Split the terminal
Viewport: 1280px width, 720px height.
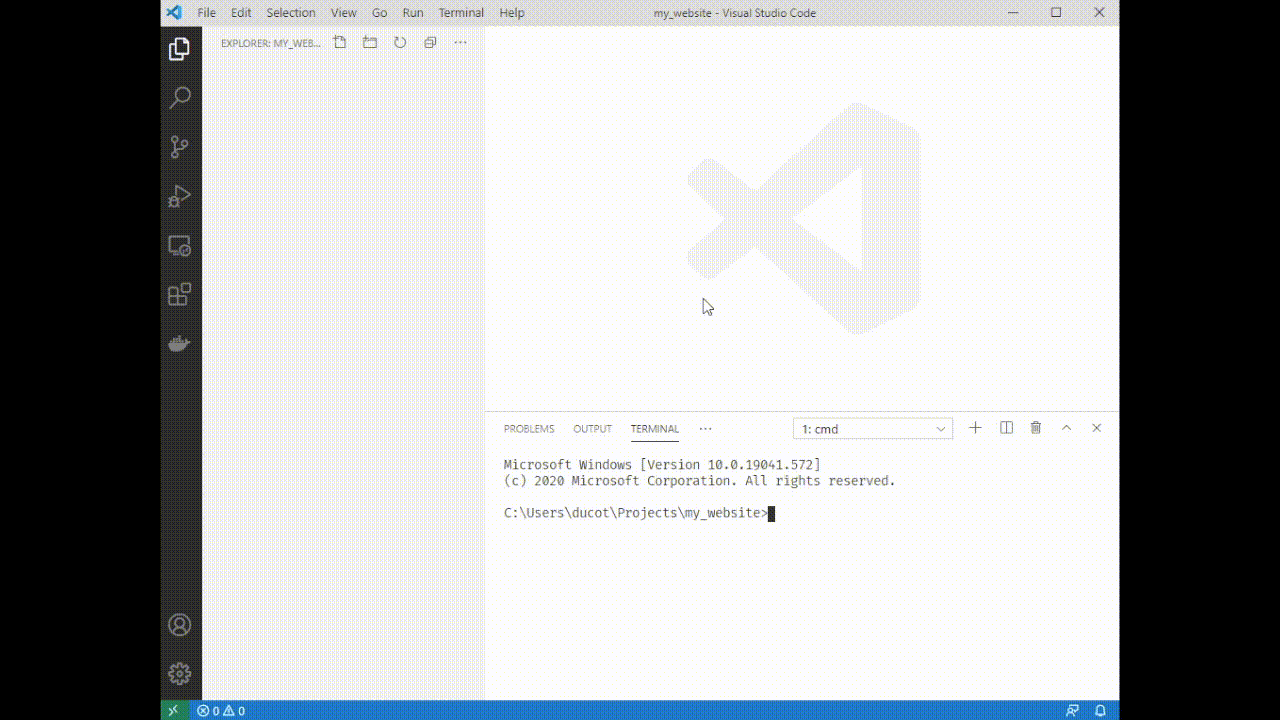(x=1006, y=427)
